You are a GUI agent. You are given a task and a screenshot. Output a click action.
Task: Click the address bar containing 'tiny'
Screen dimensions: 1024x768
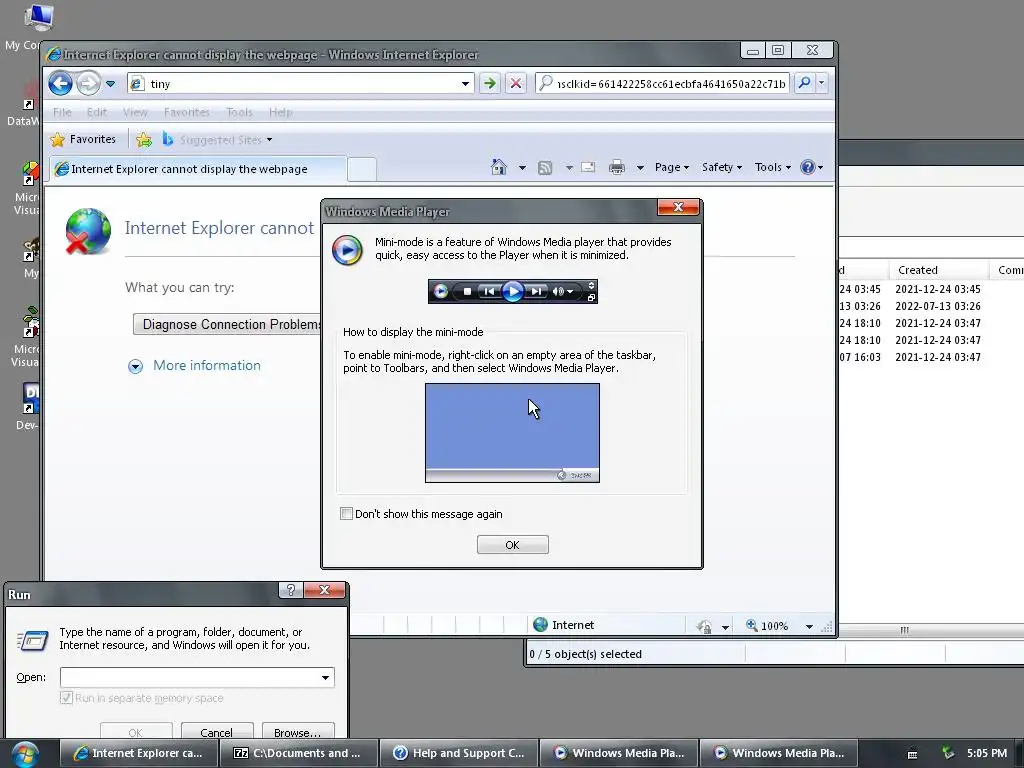(294, 84)
